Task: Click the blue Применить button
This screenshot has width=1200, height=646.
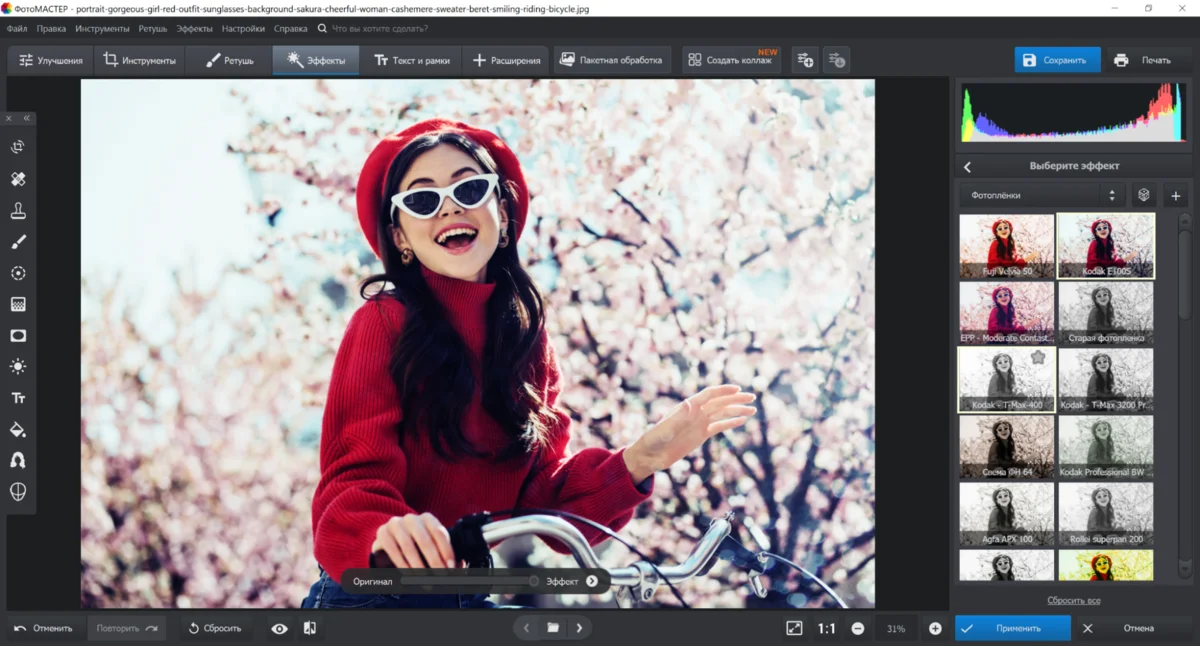Action: point(1012,628)
